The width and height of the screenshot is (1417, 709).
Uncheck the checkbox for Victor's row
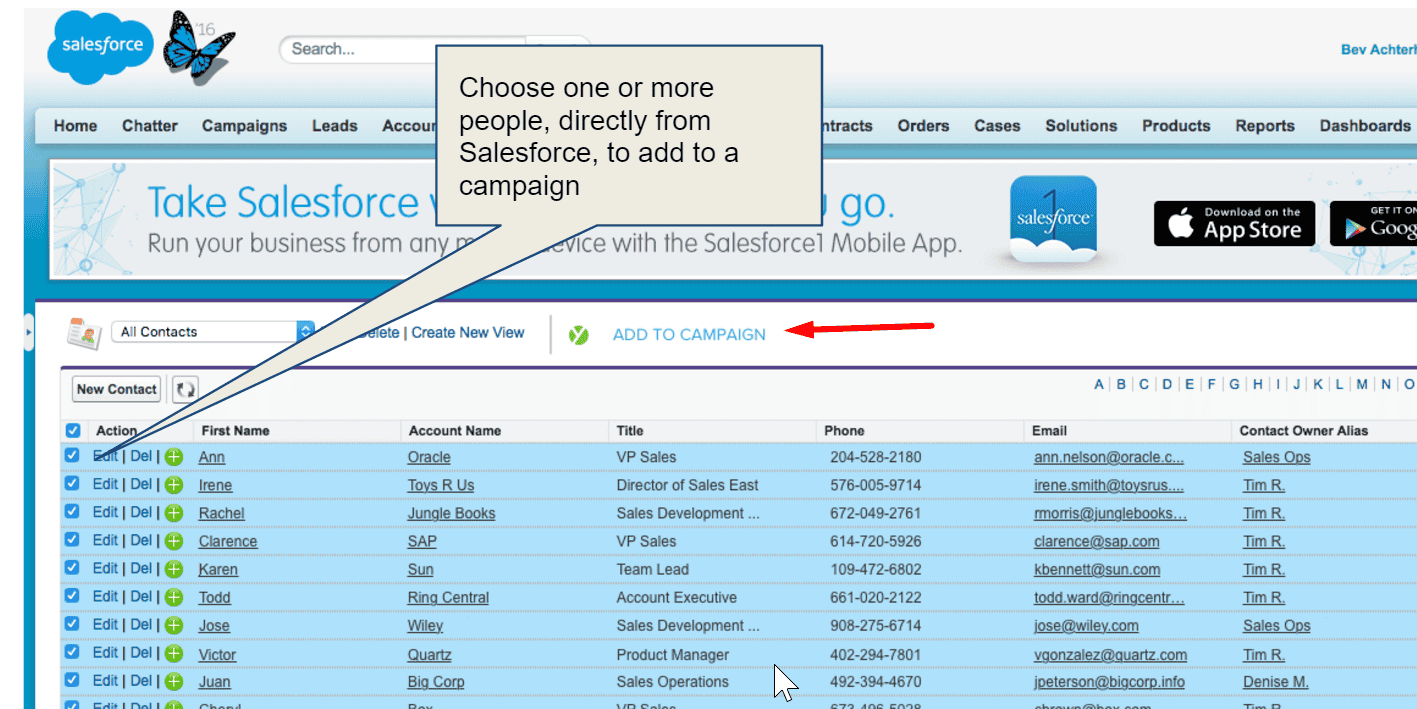click(72, 653)
